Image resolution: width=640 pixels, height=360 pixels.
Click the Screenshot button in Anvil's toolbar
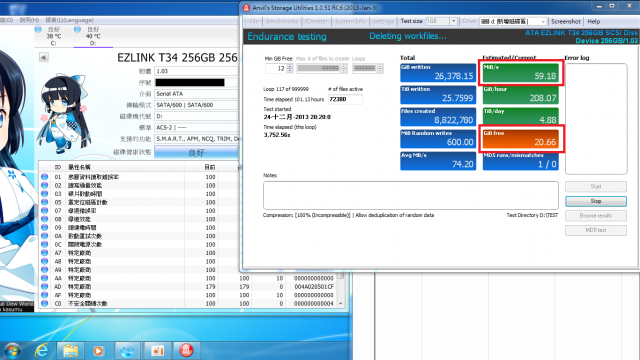point(566,21)
